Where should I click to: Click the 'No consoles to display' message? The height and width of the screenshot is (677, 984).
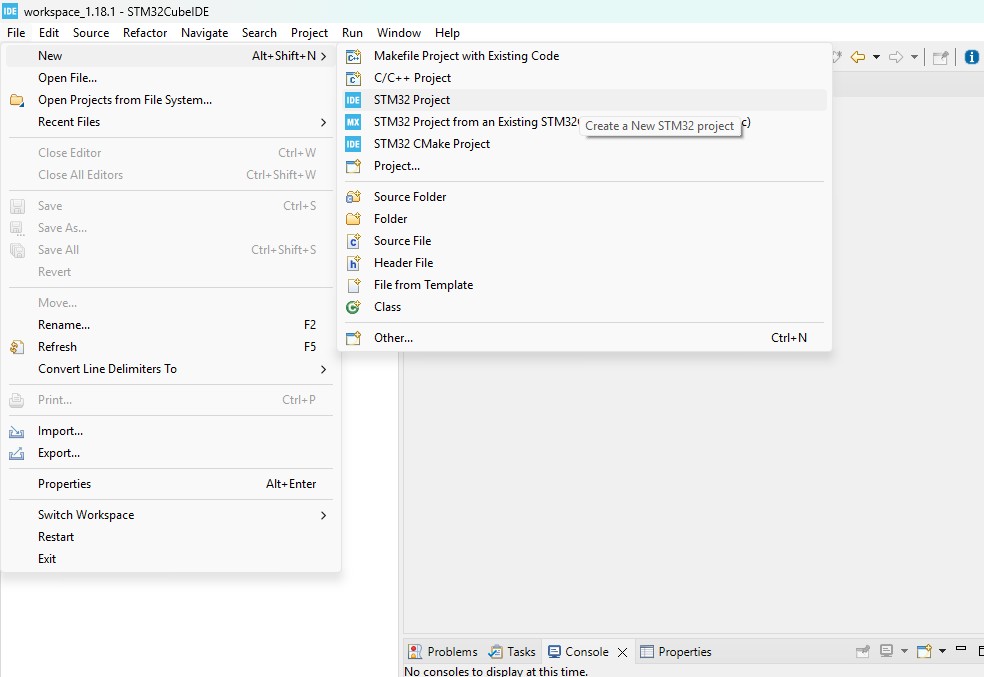pyautogui.click(x=496, y=671)
